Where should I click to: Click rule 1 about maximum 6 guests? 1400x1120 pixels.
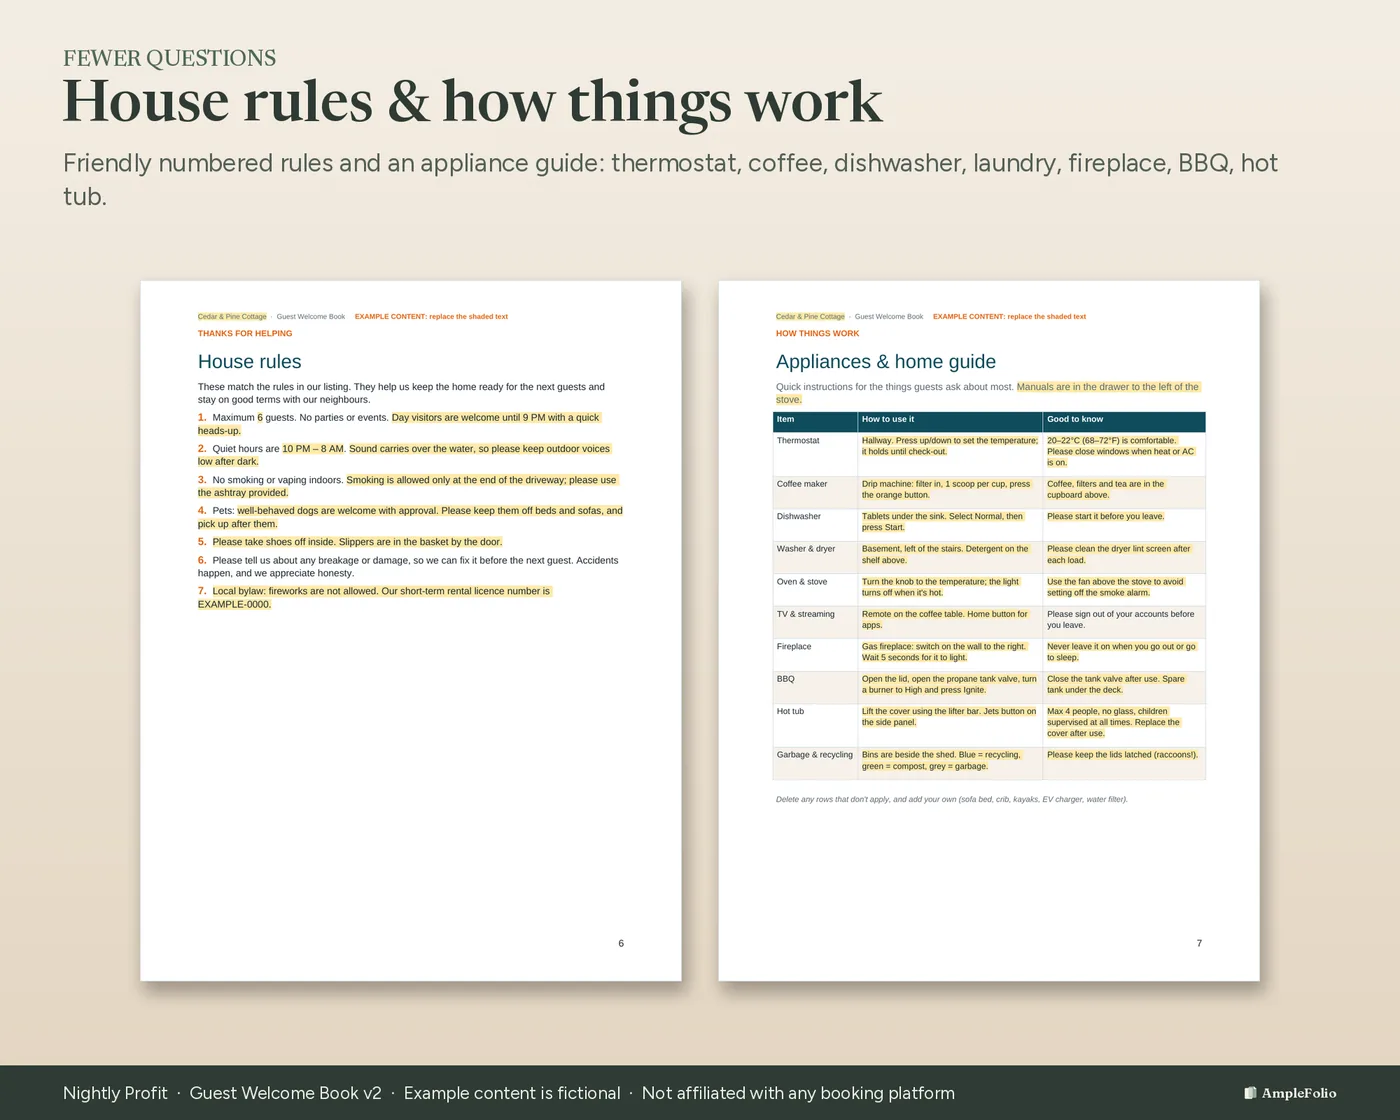400,424
